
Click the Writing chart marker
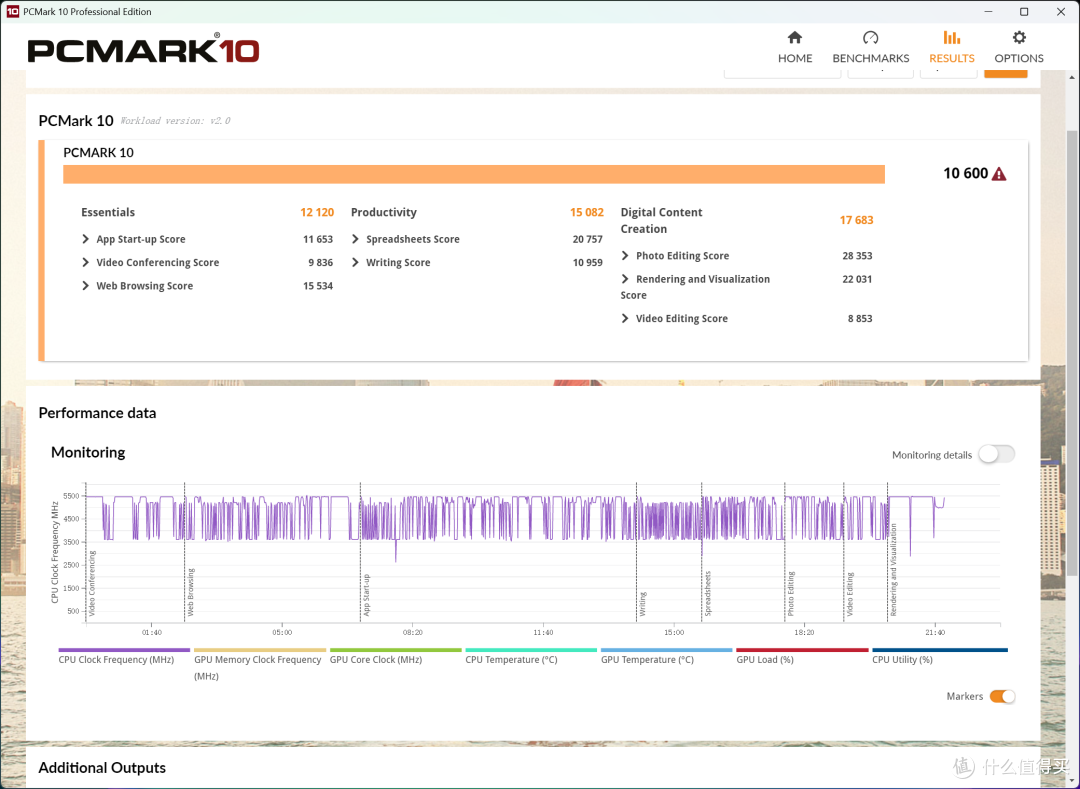[643, 604]
